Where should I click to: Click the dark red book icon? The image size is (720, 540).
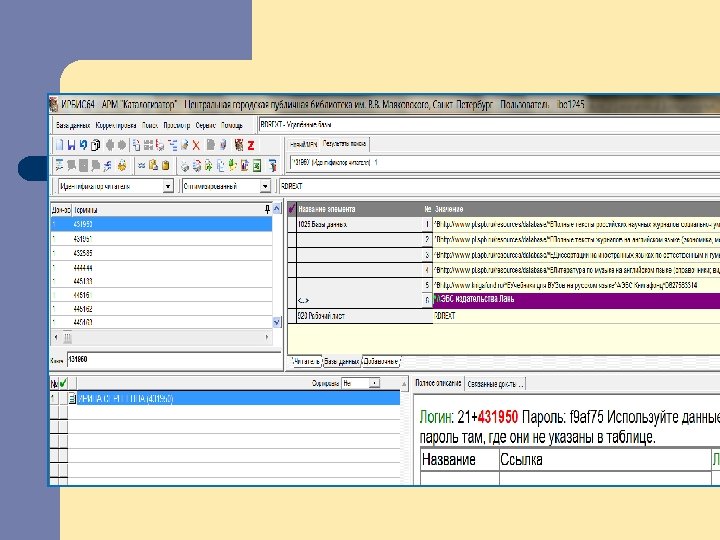click(239, 145)
